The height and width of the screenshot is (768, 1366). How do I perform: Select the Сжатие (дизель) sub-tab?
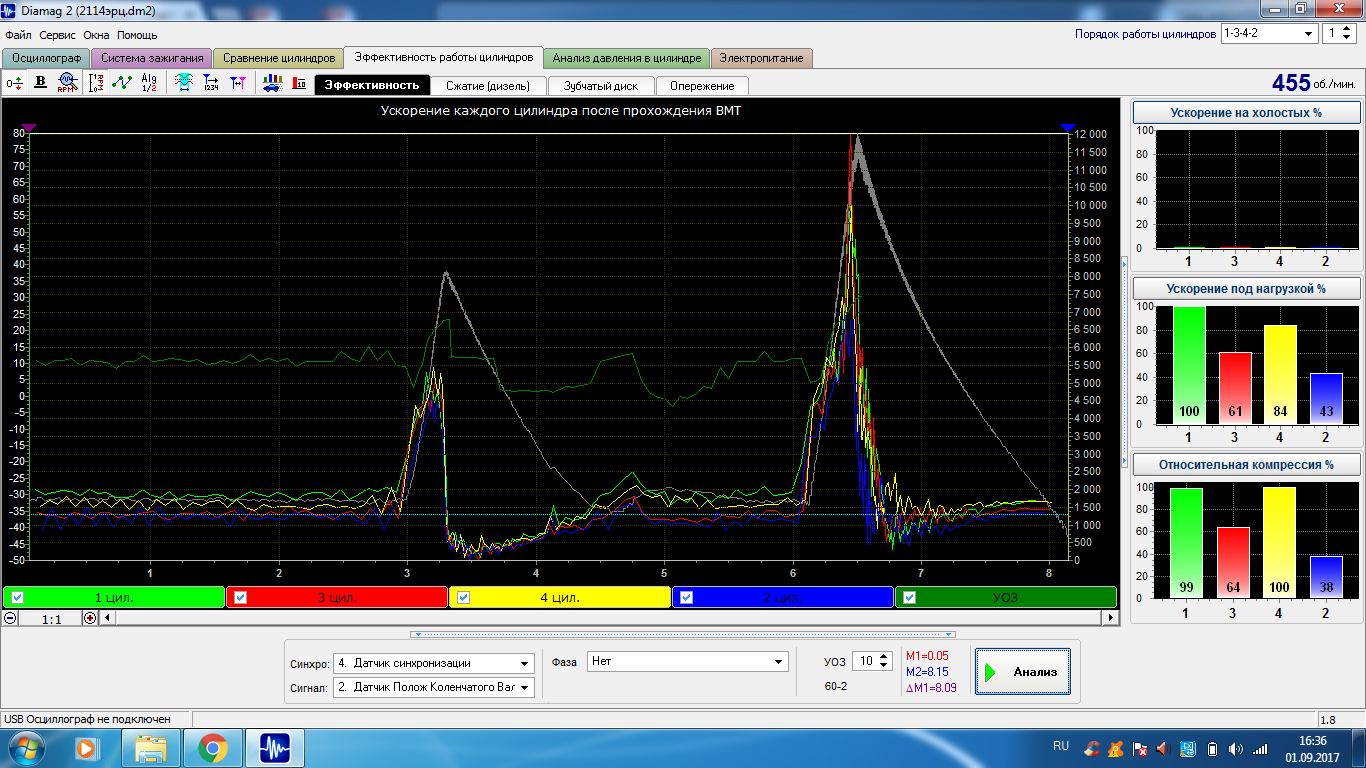[489, 85]
